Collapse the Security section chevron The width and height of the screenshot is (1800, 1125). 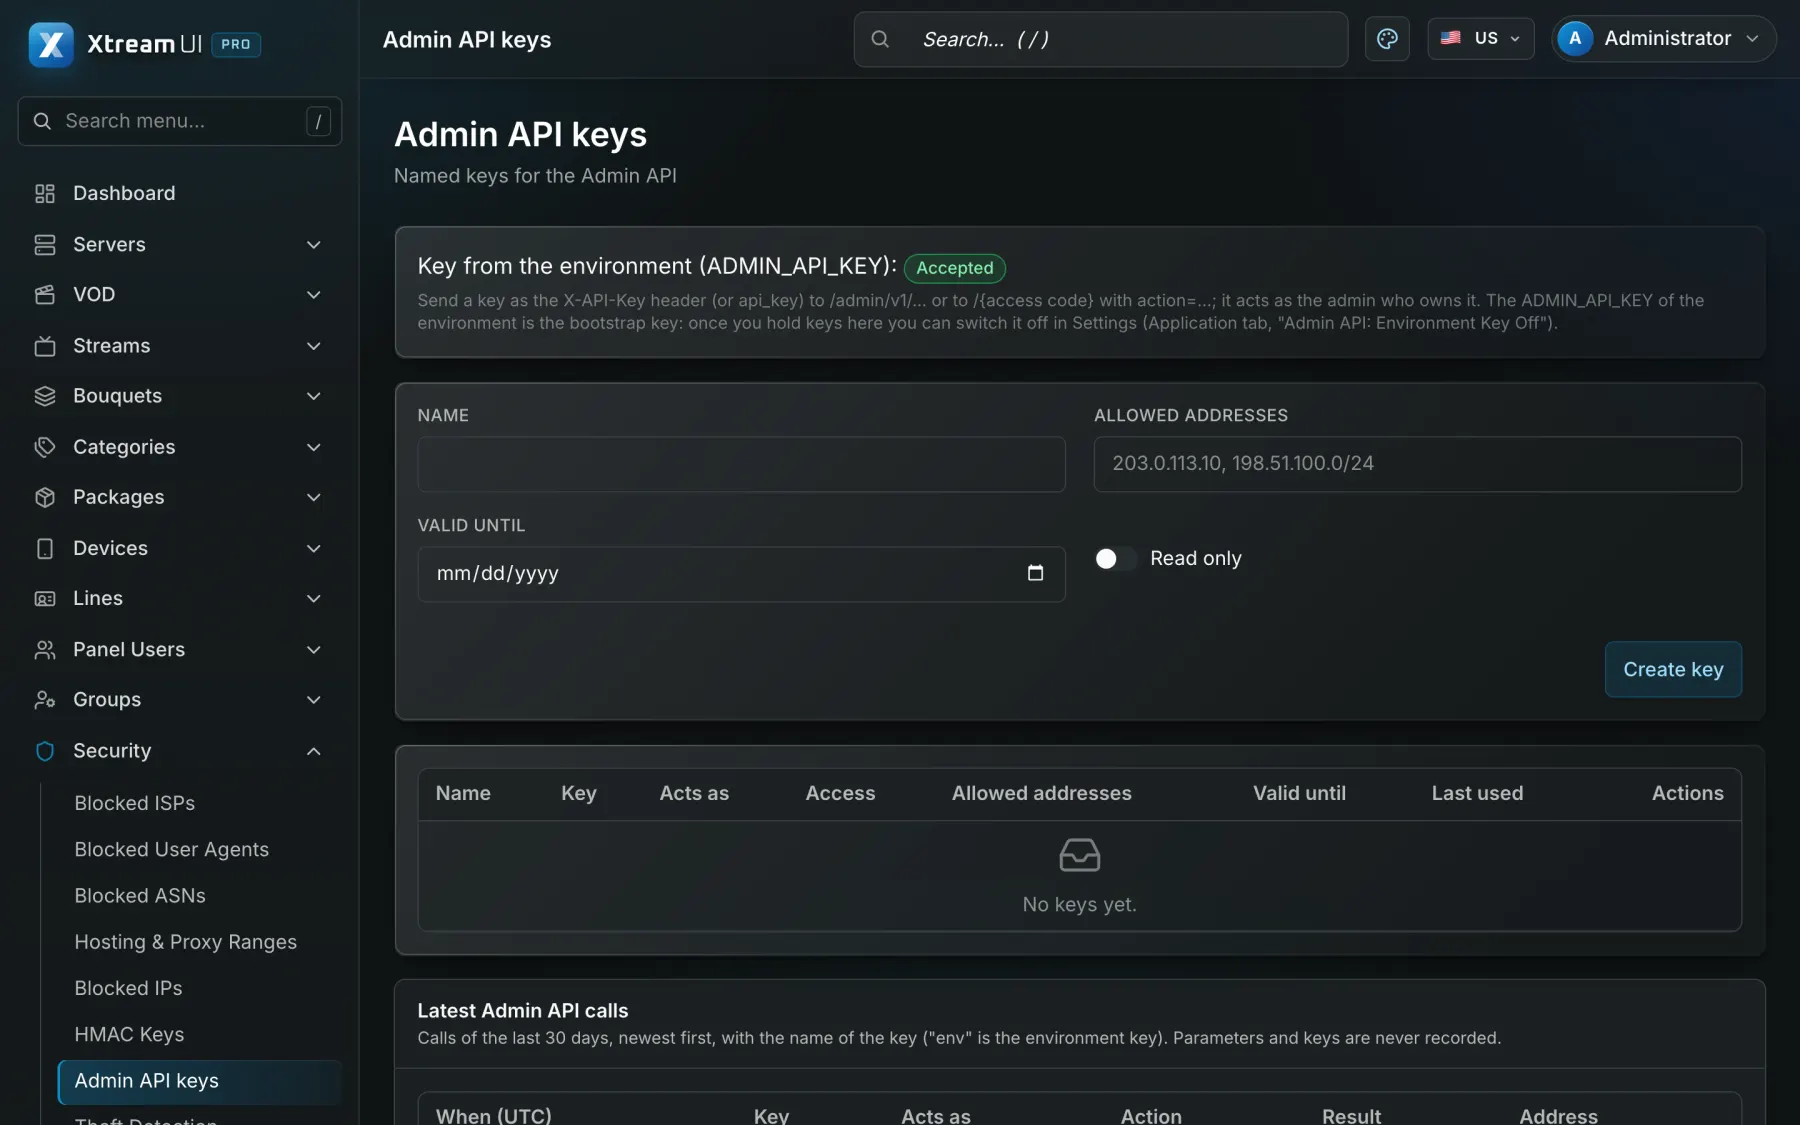click(x=313, y=750)
